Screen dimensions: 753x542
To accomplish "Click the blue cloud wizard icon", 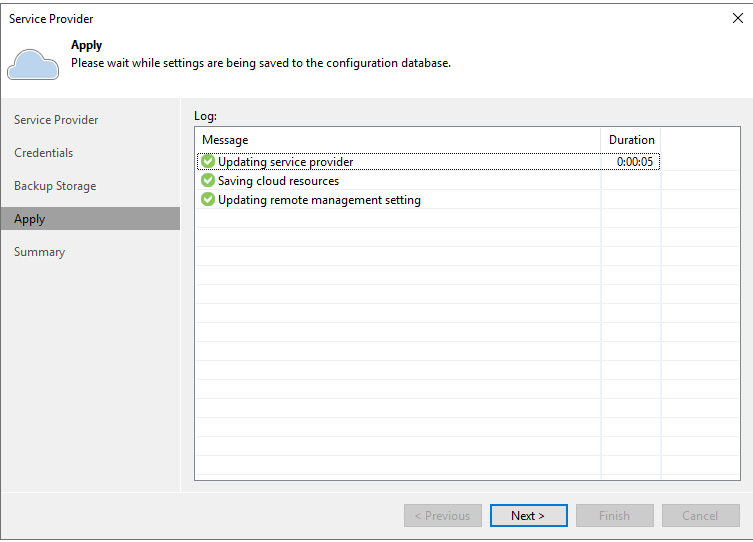I will [x=33, y=64].
